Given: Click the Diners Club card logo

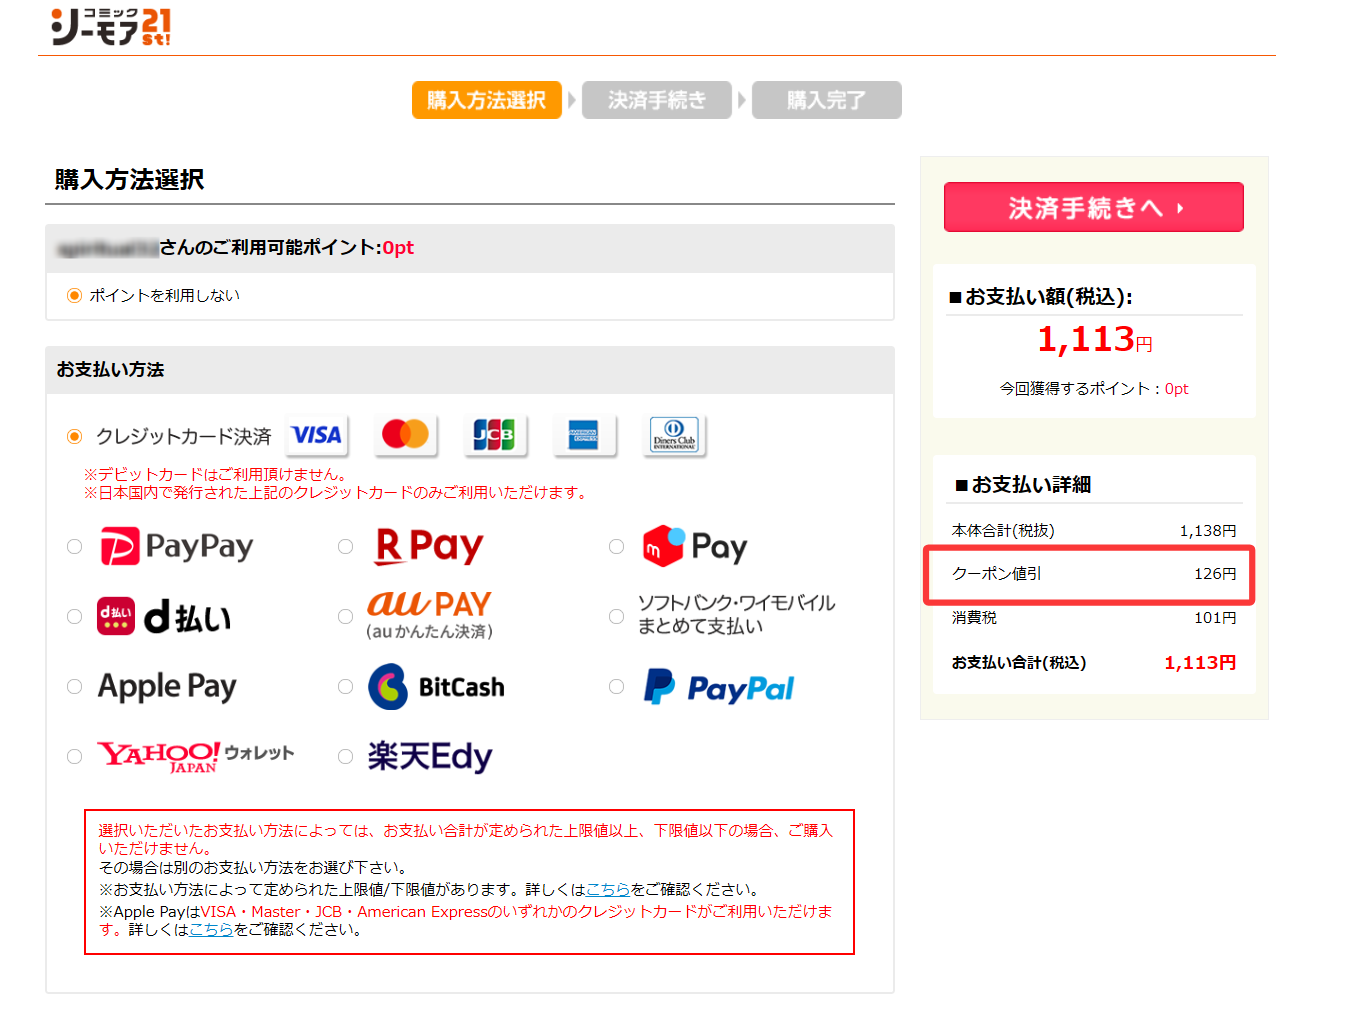Looking at the screenshot, I should pyautogui.click(x=675, y=435).
